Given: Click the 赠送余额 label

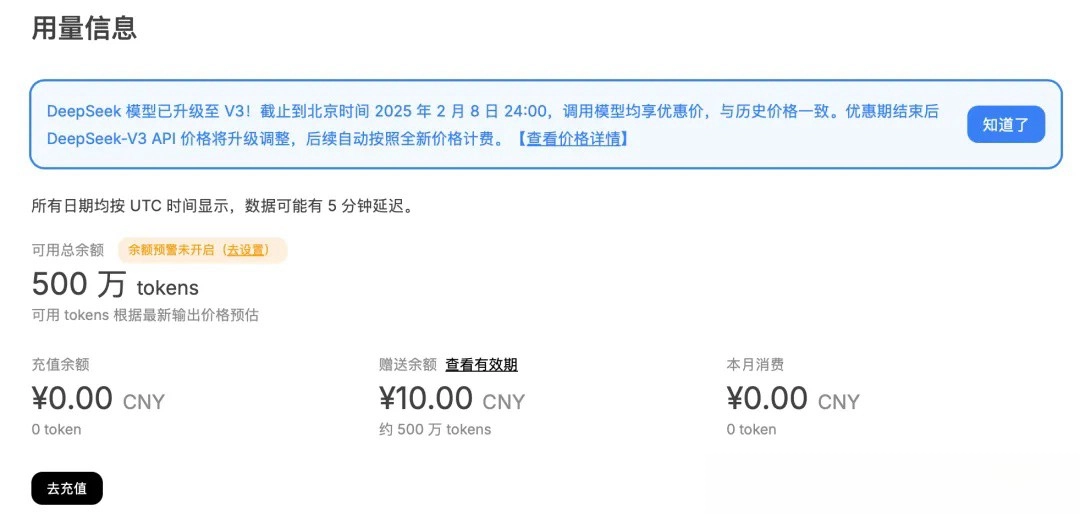Looking at the screenshot, I should coord(408,365).
